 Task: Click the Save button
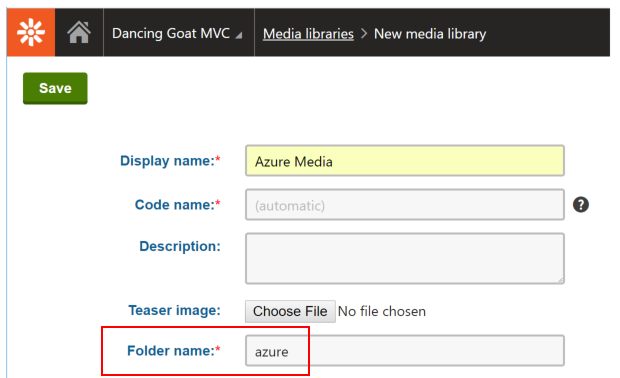55,88
